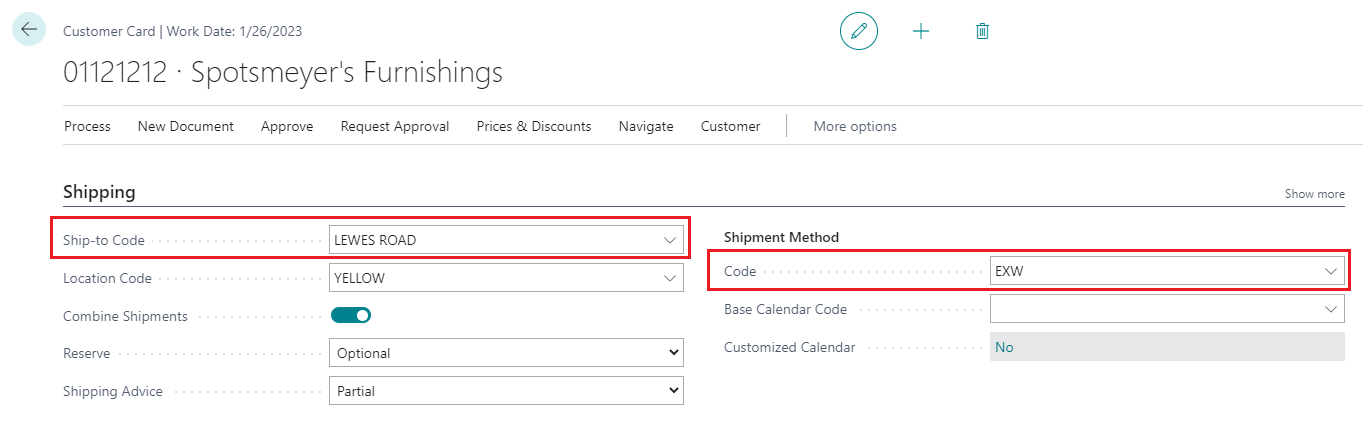Open the Shipment Method Code dropdown
The image size is (1363, 432).
1330,271
